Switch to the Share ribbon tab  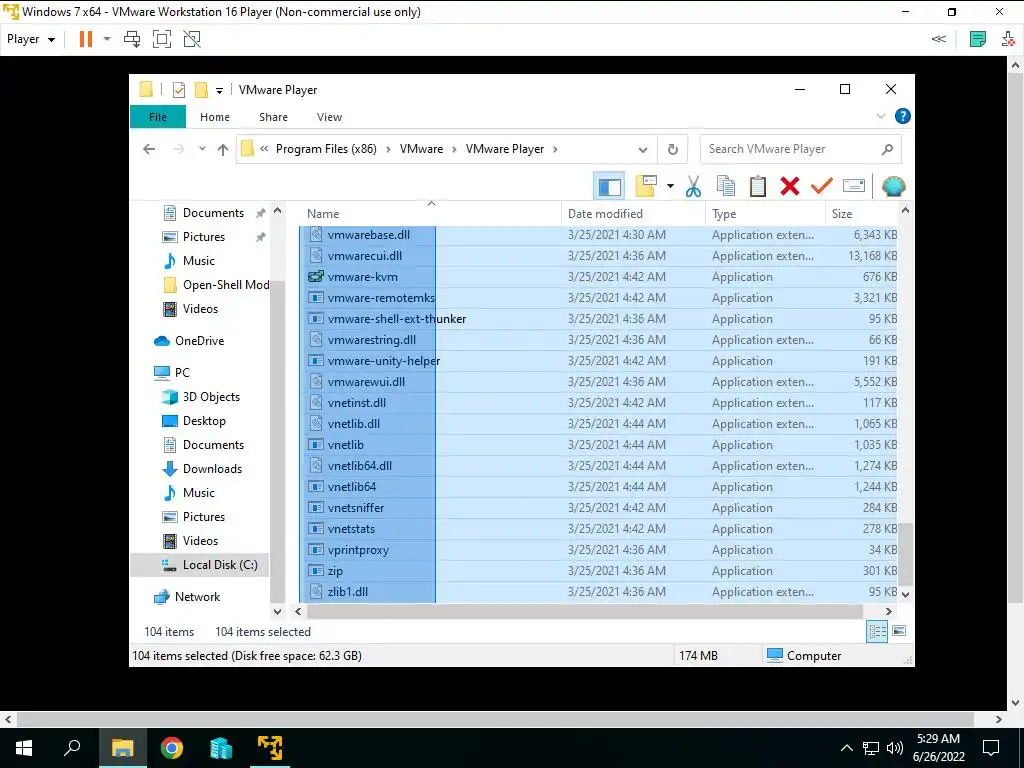(273, 117)
